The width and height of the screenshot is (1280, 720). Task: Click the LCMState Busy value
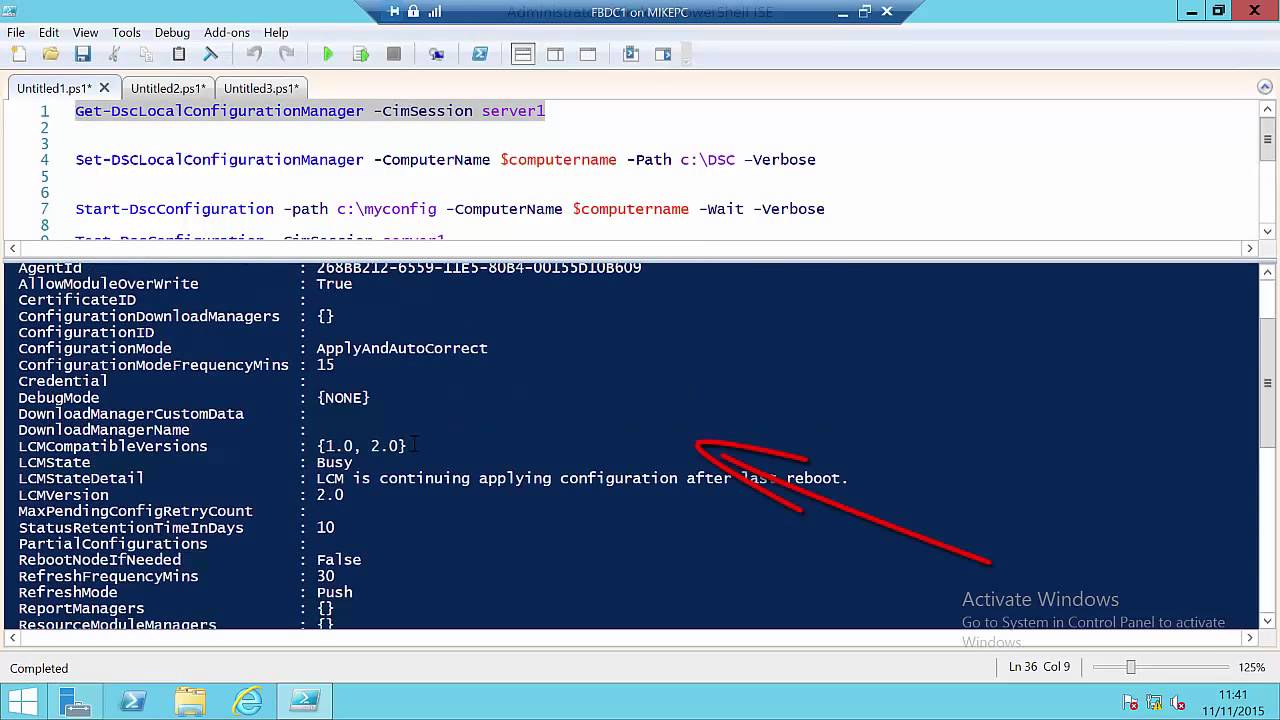coord(334,463)
